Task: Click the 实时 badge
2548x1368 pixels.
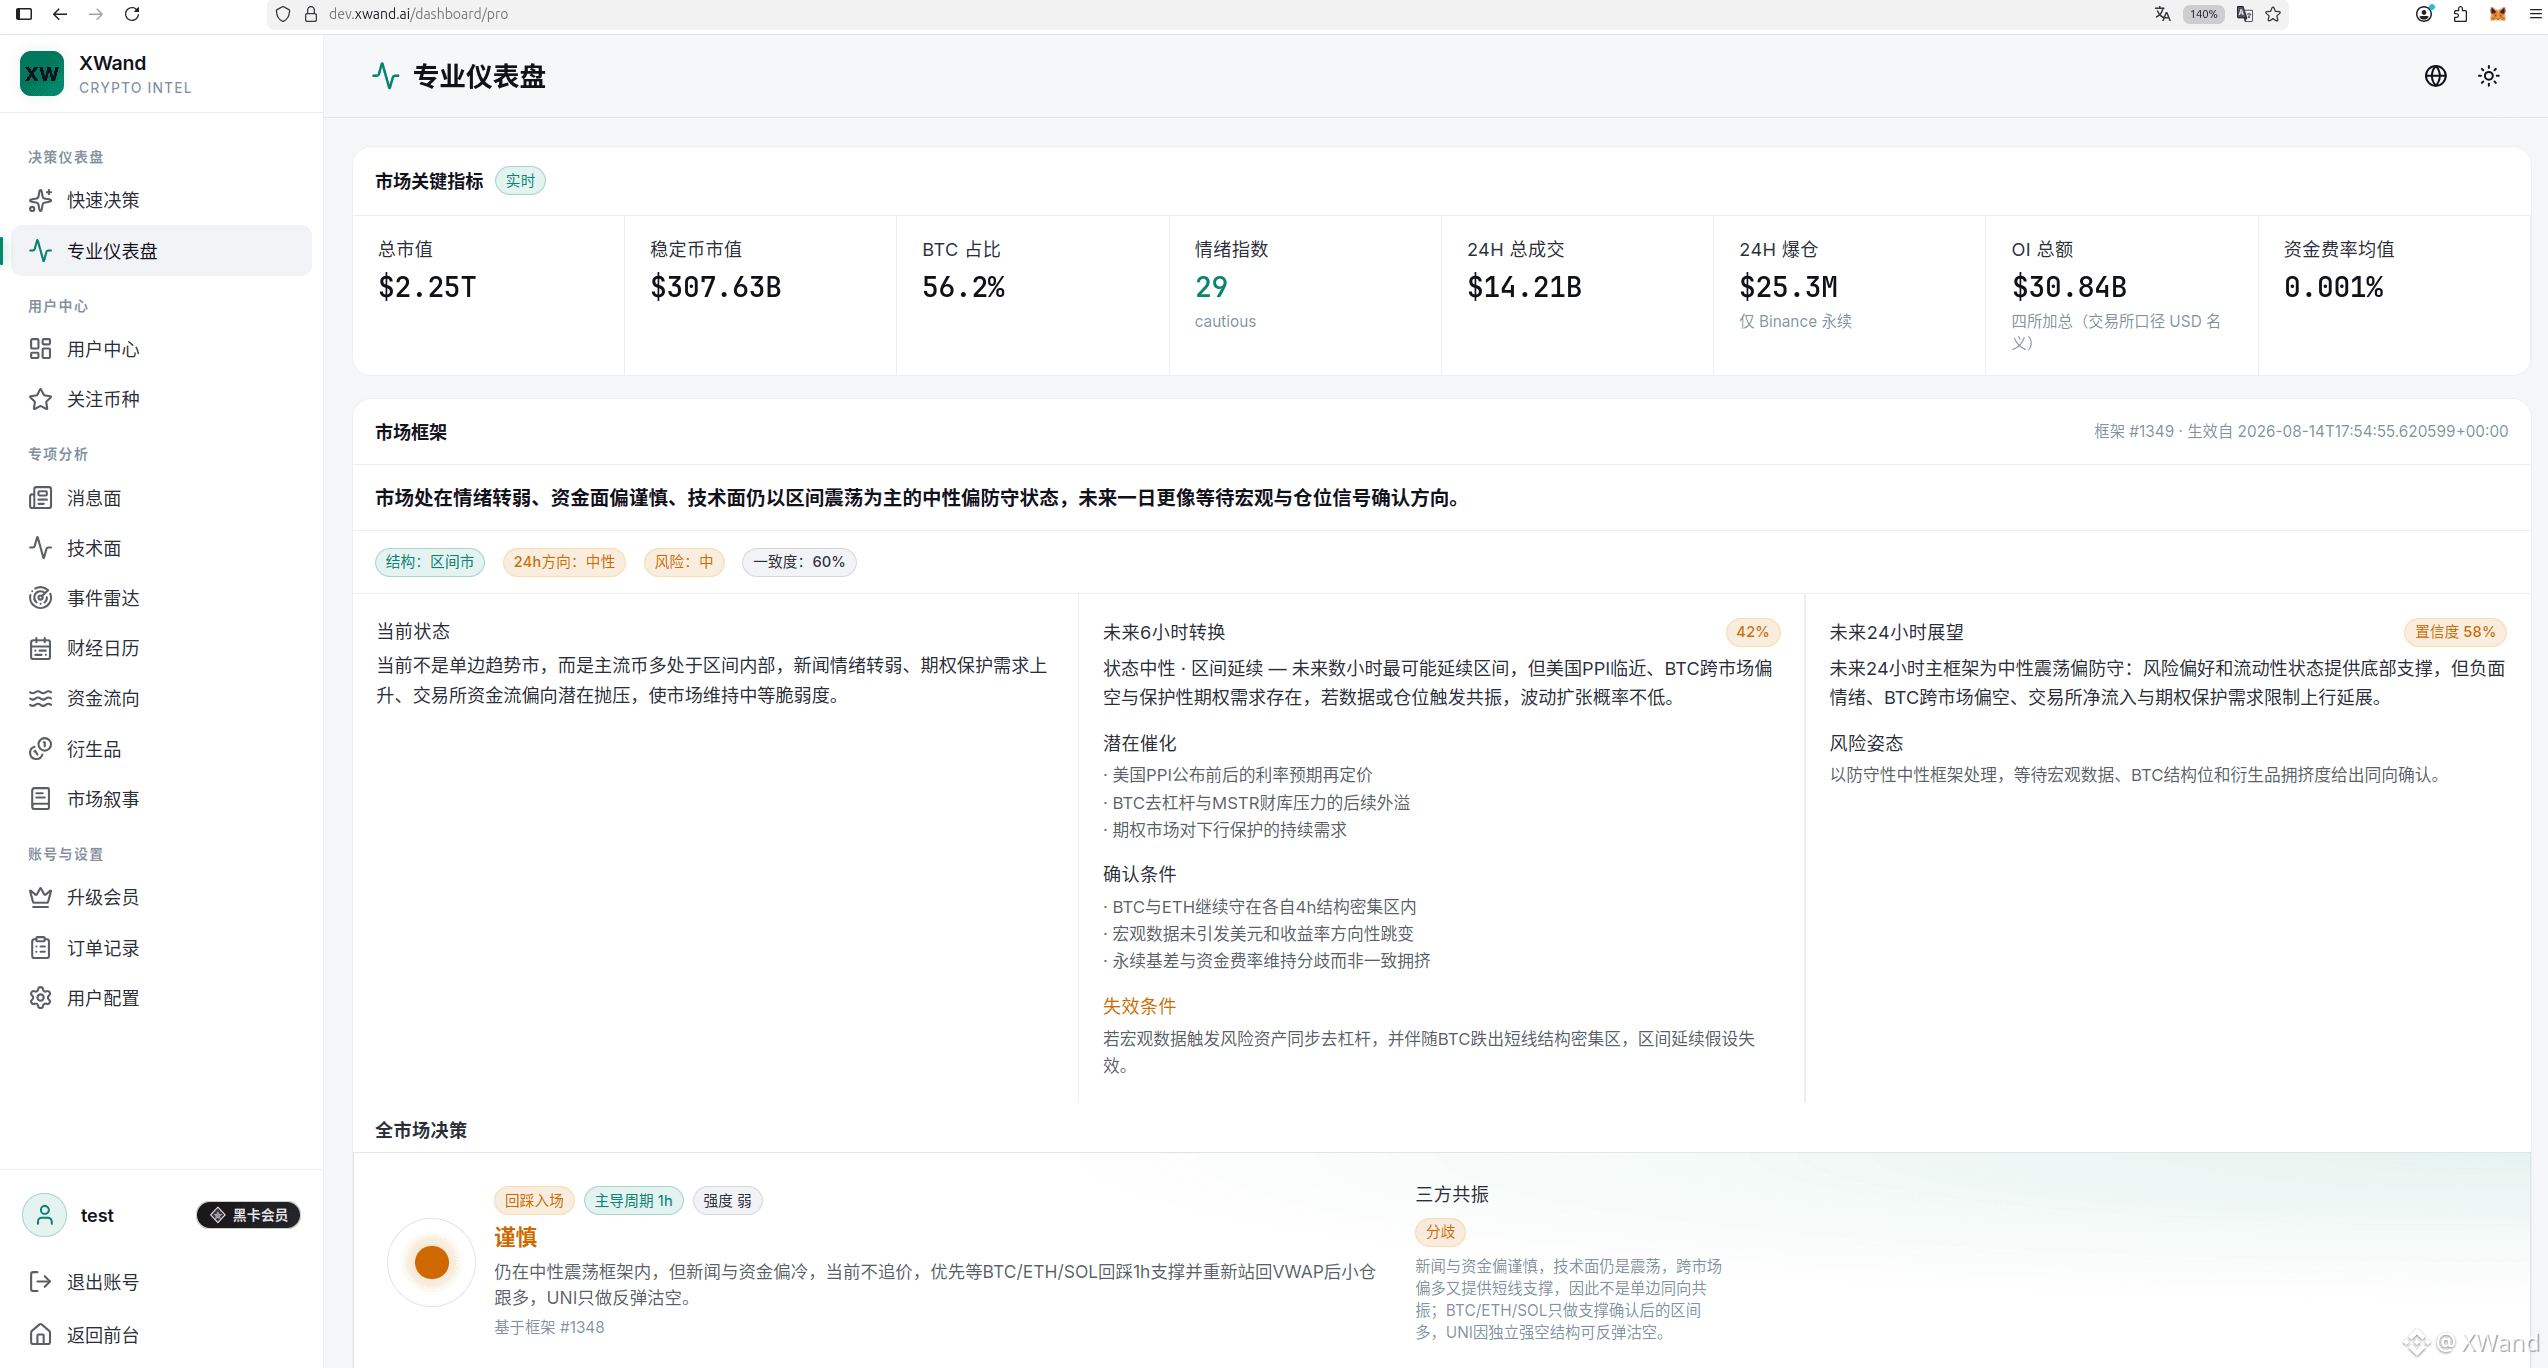Action: (520, 181)
